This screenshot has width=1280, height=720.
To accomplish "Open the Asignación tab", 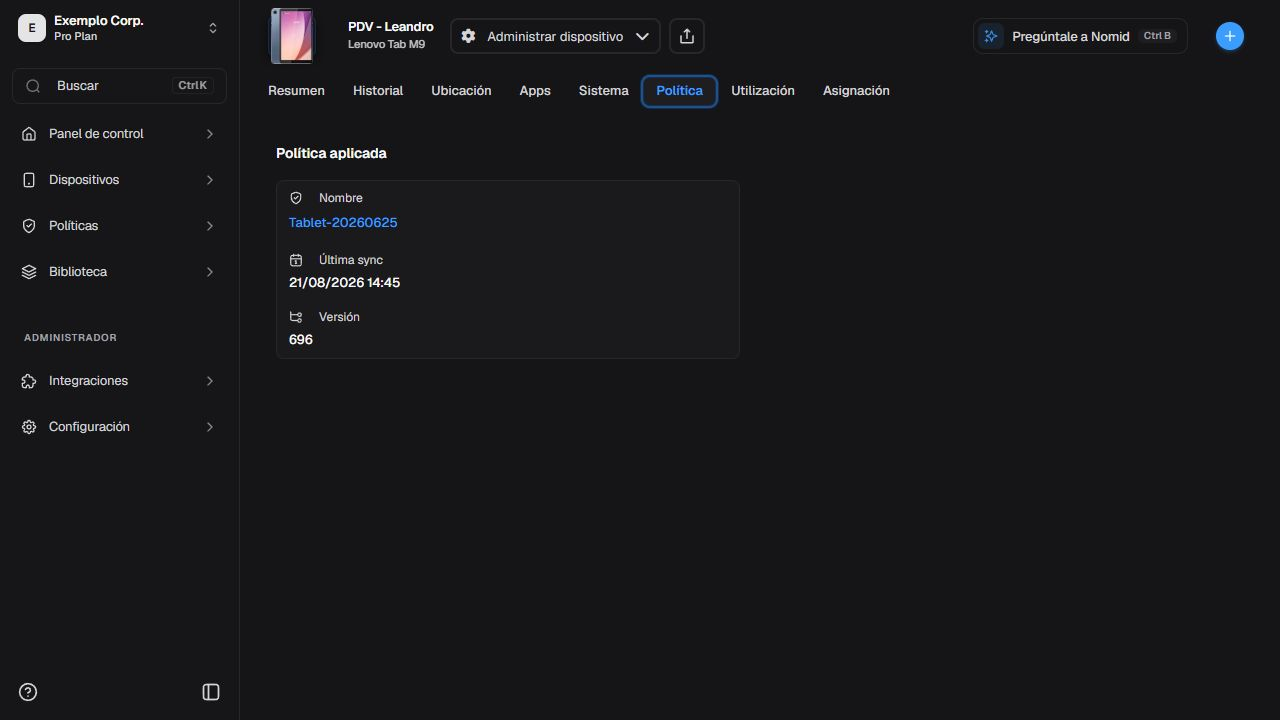I will click(856, 91).
